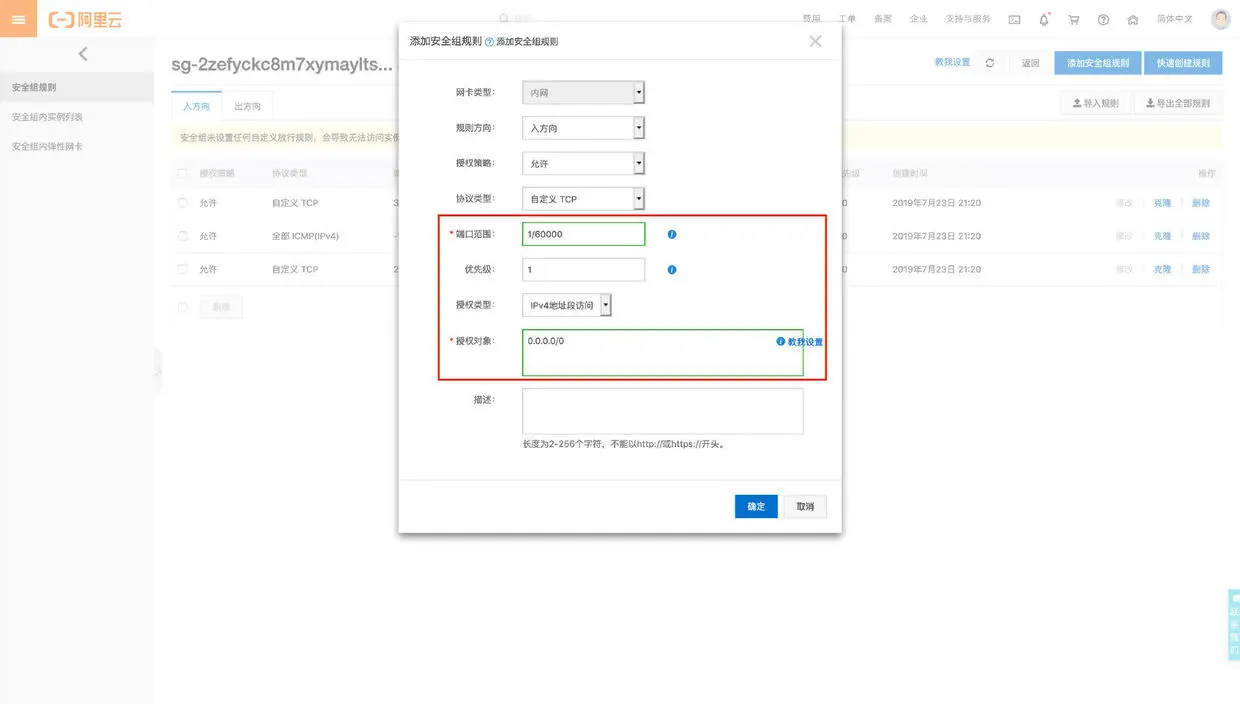Open the 网卡类型 dropdown showing 内网
The image size is (1240, 704).
pyautogui.click(x=583, y=93)
